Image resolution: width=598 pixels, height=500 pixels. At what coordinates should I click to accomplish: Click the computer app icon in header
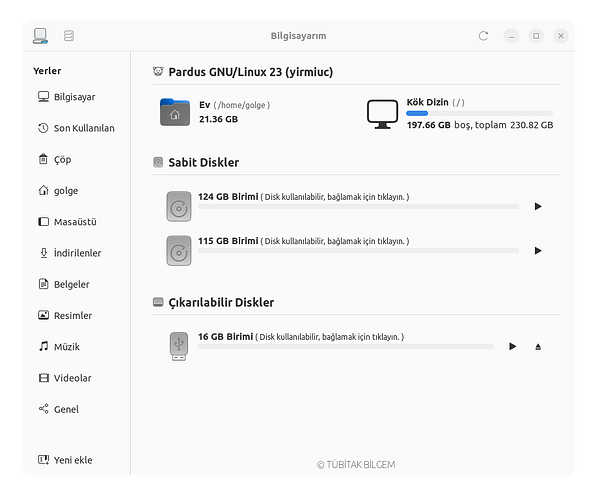(40, 36)
